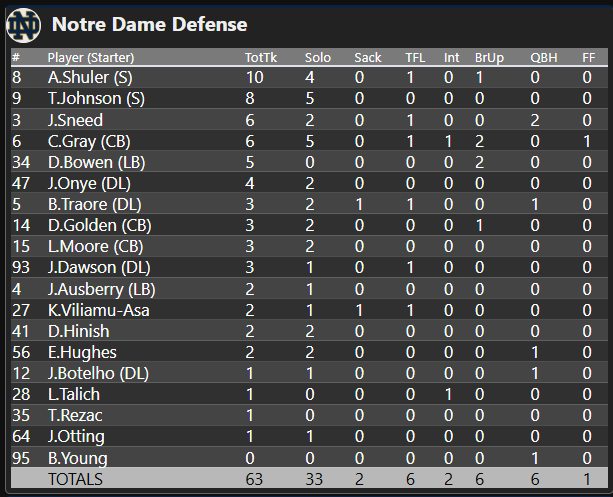Click the FF column header
Screen dimensions: 613x497
point(589,57)
